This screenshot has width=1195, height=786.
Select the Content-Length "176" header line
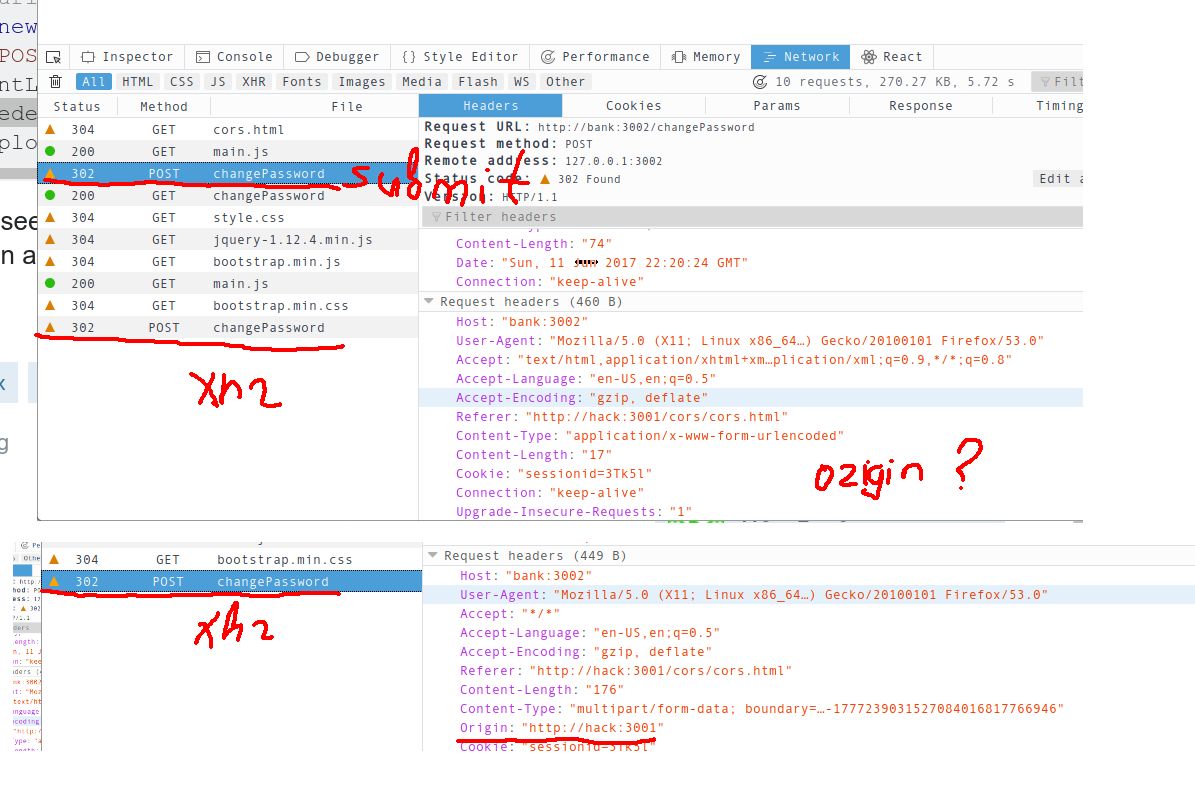[542, 690]
